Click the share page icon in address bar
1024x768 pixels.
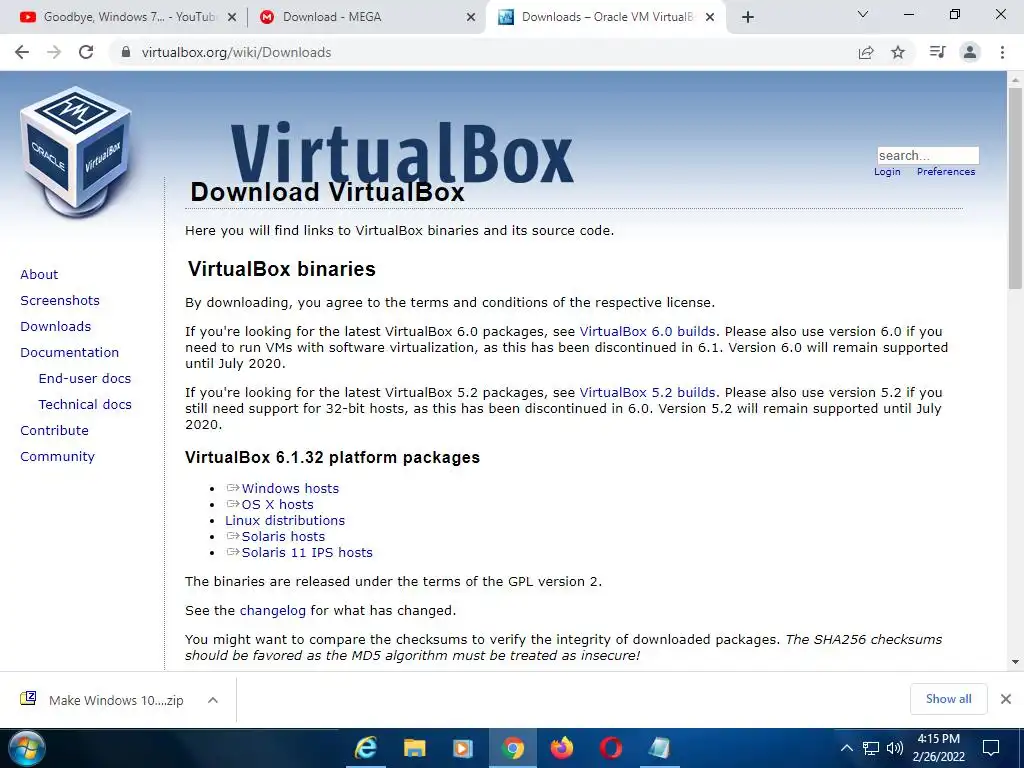866,52
